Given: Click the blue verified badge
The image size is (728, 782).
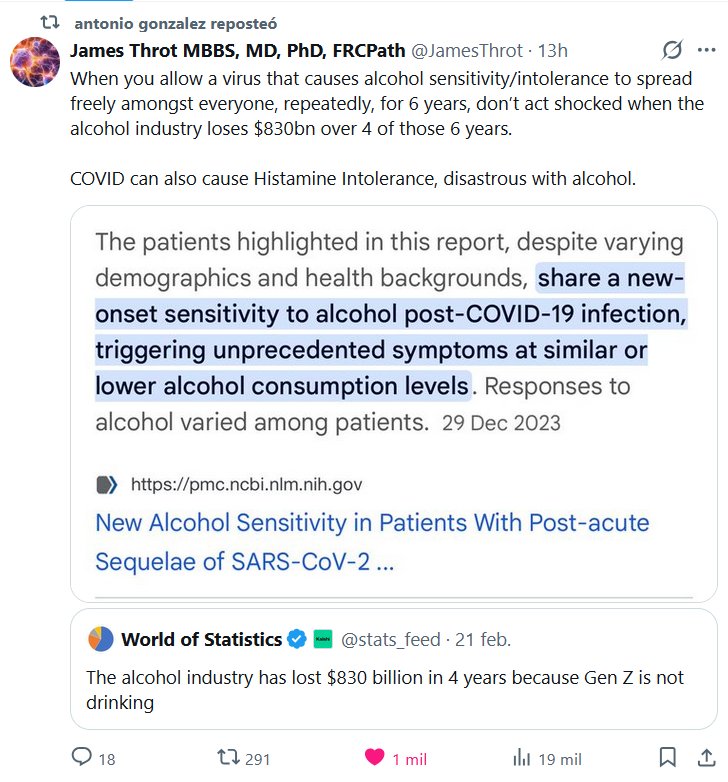Looking at the screenshot, I should [297, 639].
